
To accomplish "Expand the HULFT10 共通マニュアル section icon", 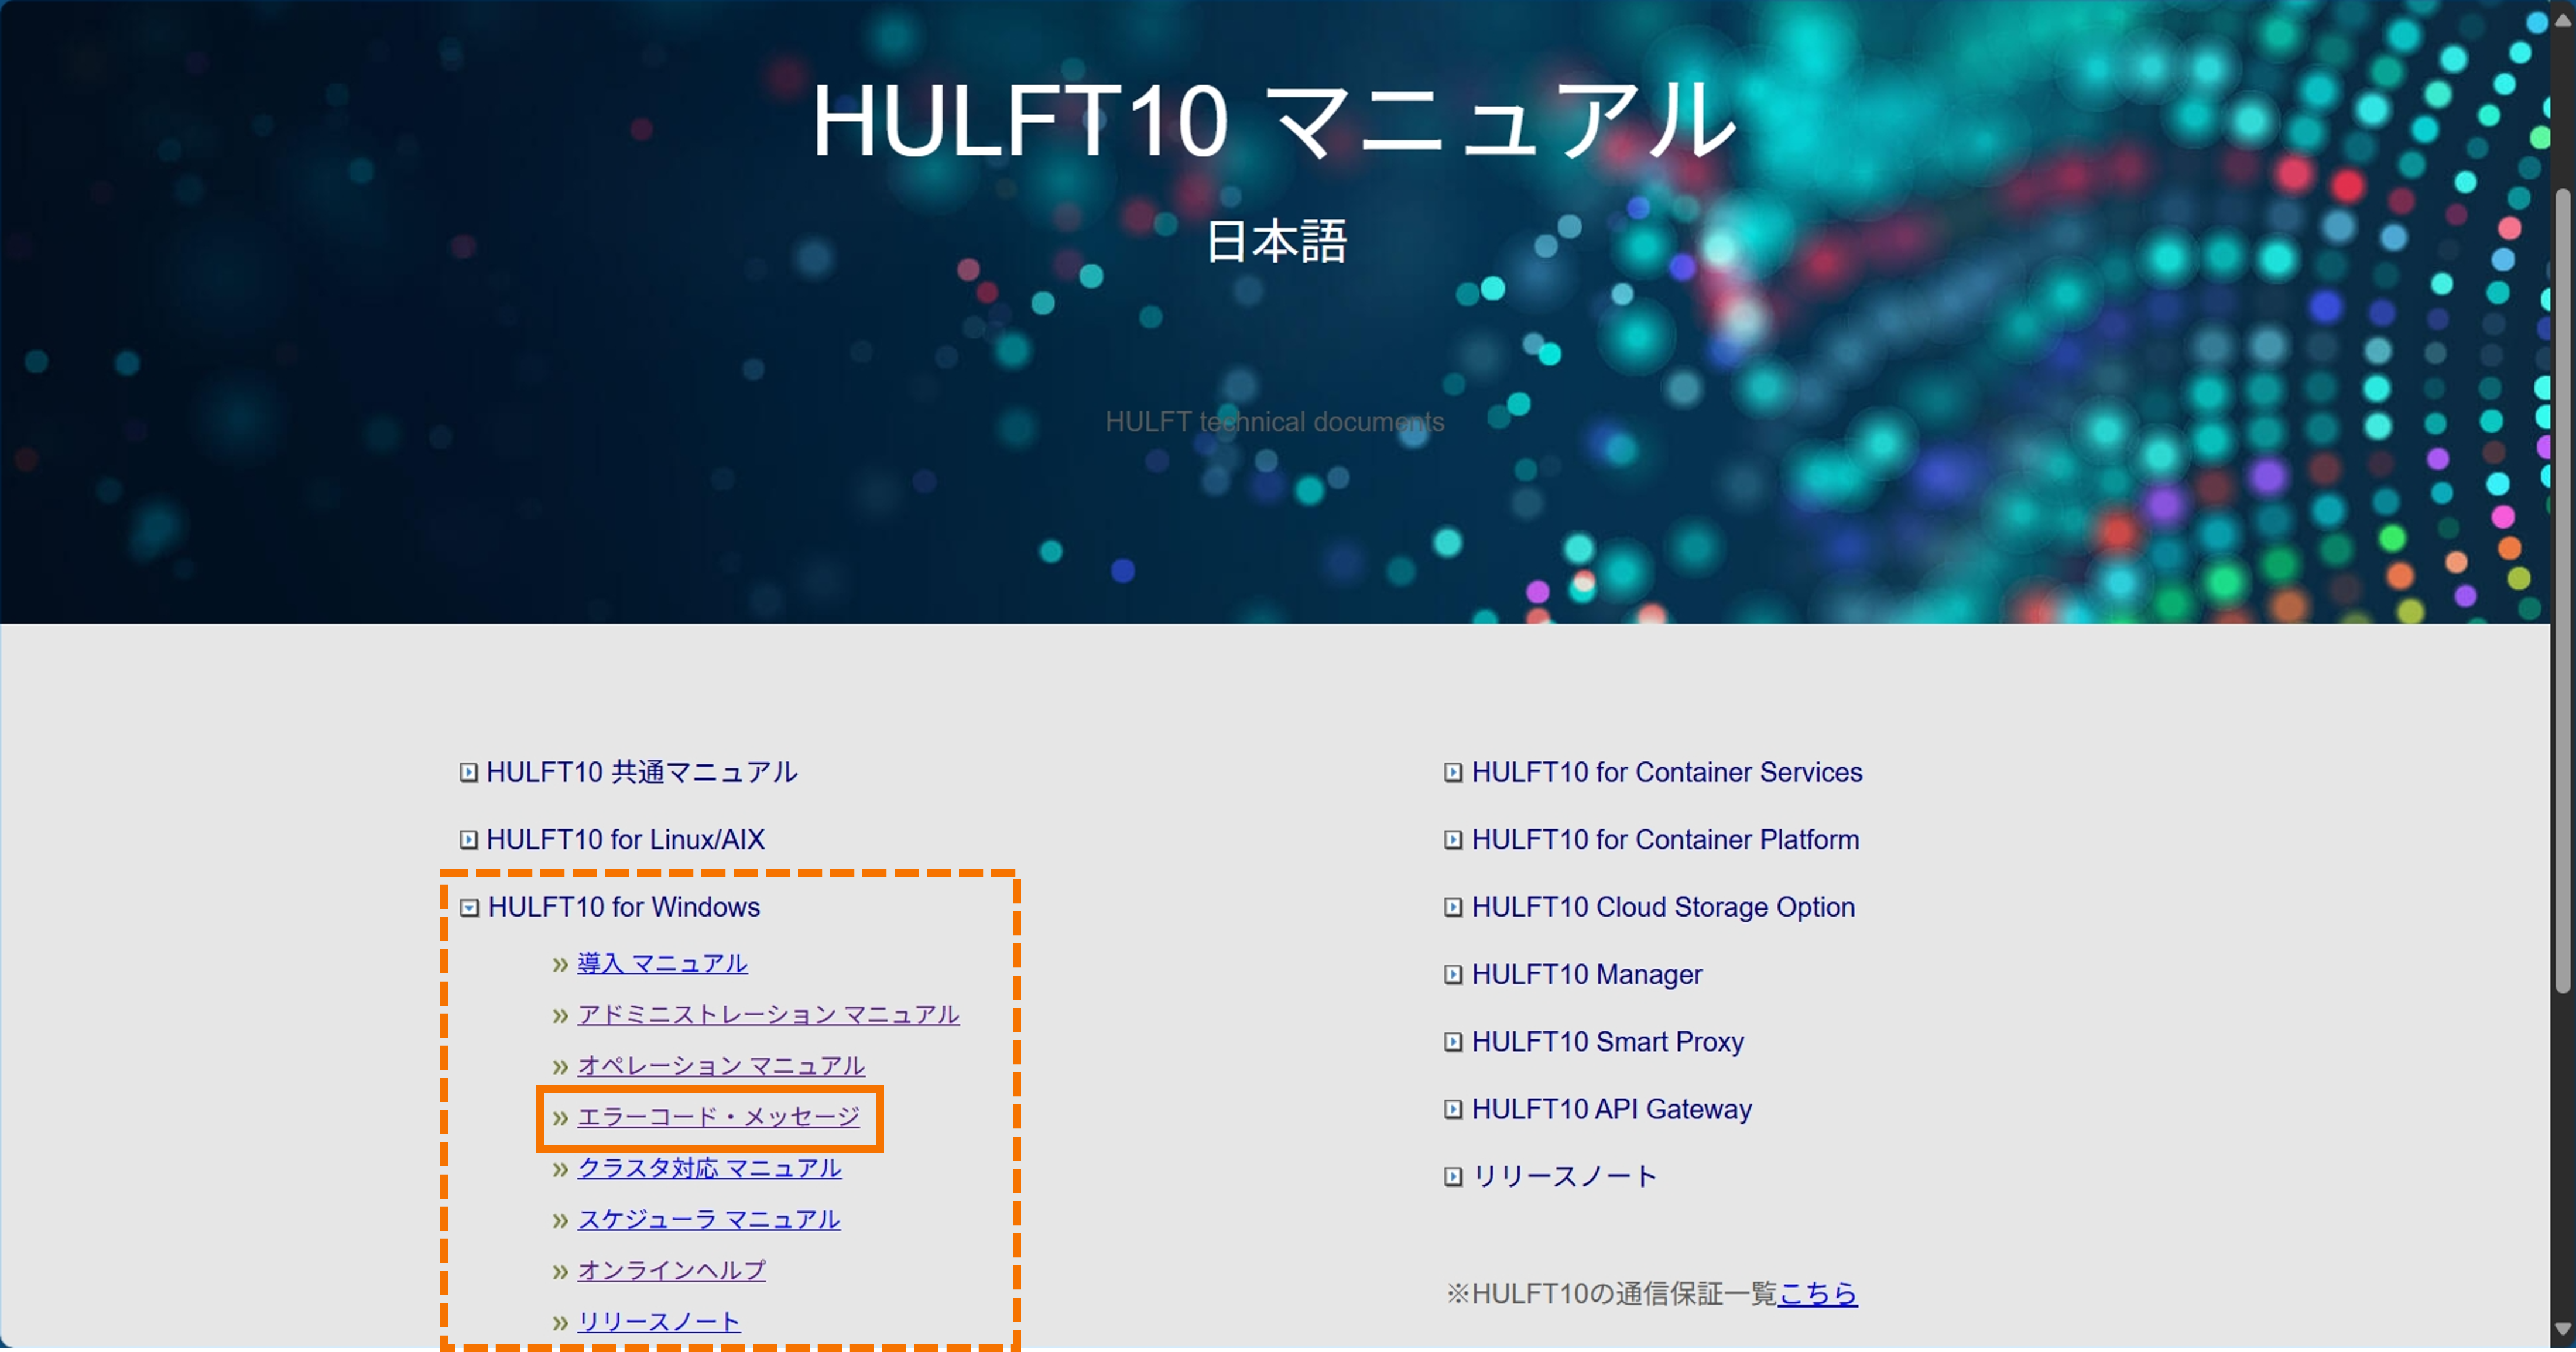I will click(468, 772).
